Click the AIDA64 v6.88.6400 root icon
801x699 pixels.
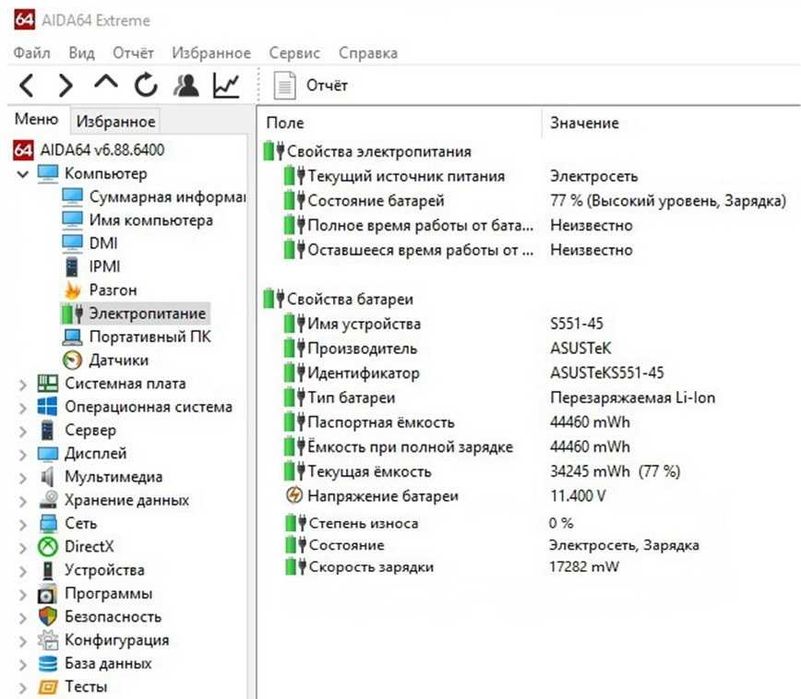23,150
